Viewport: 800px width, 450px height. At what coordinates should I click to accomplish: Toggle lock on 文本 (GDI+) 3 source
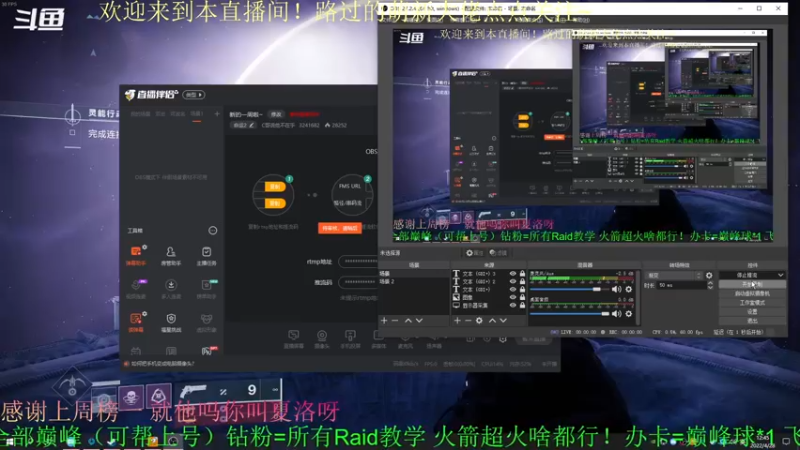pos(522,274)
